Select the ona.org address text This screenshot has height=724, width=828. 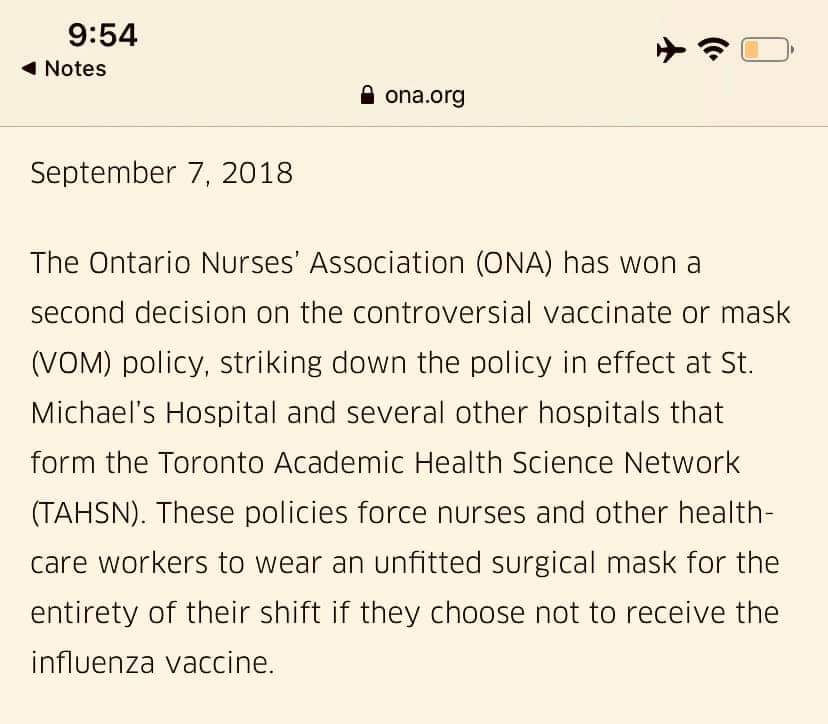pyautogui.click(x=425, y=96)
